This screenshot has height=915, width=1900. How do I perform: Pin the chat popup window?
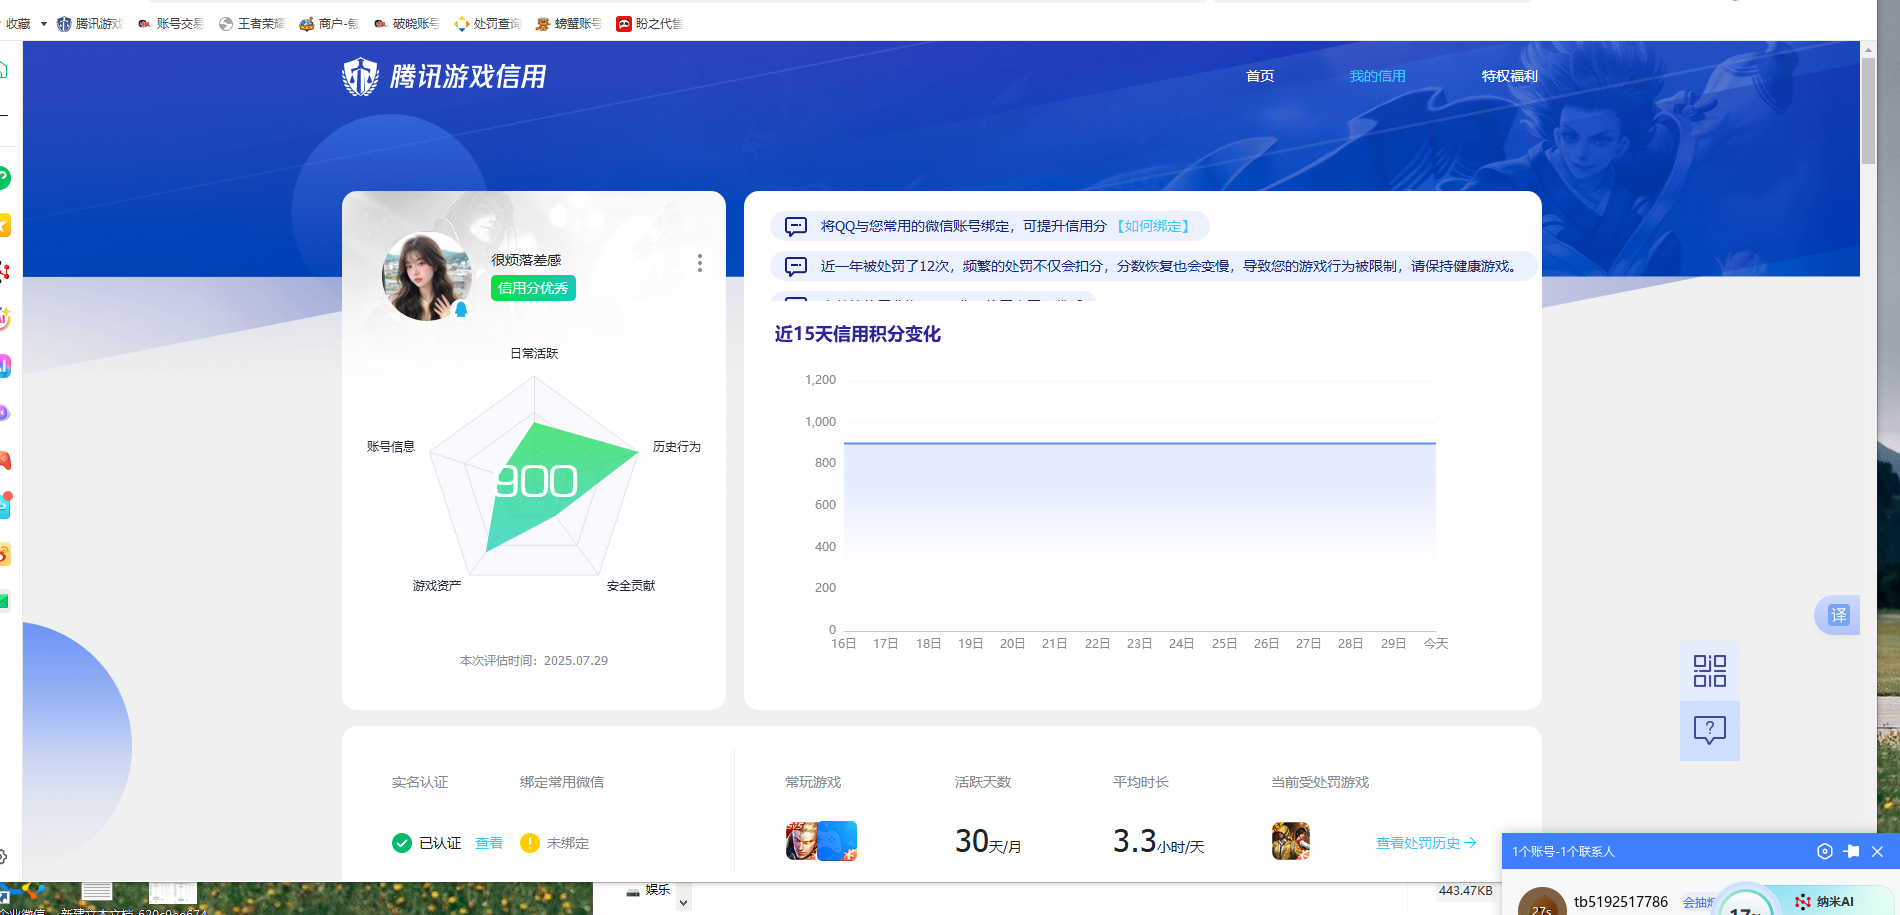(1851, 851)
